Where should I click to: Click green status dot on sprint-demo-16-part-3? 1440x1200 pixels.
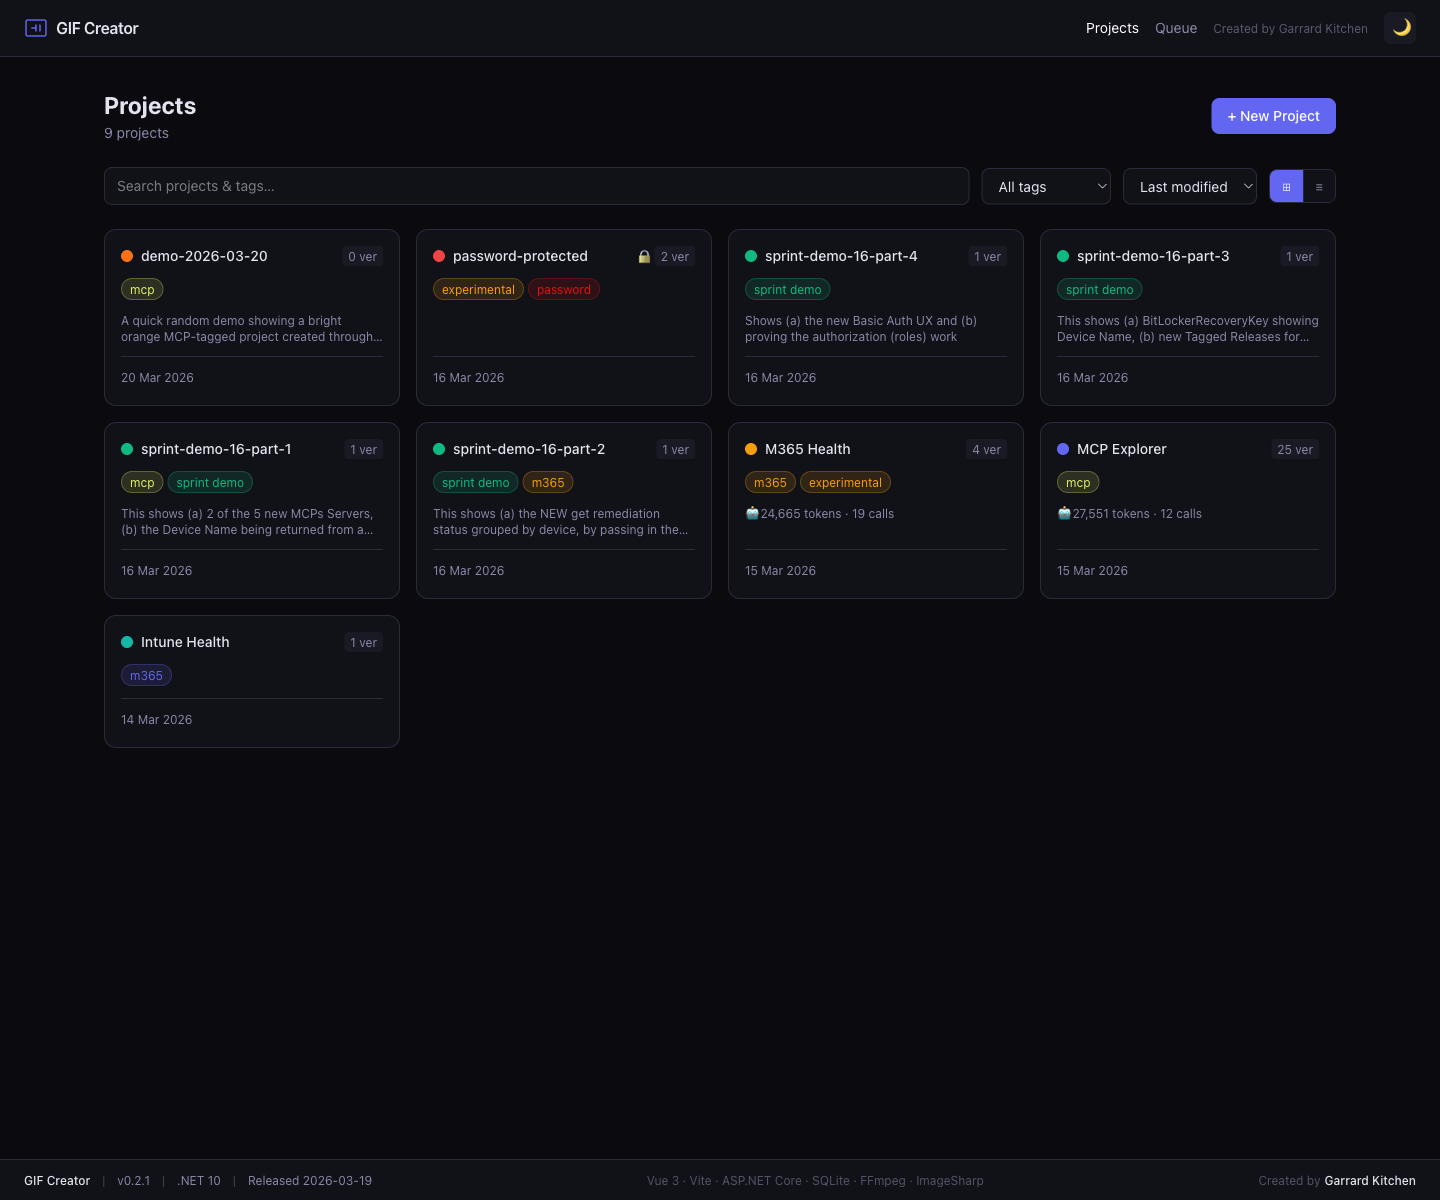tap(1063, 256)
